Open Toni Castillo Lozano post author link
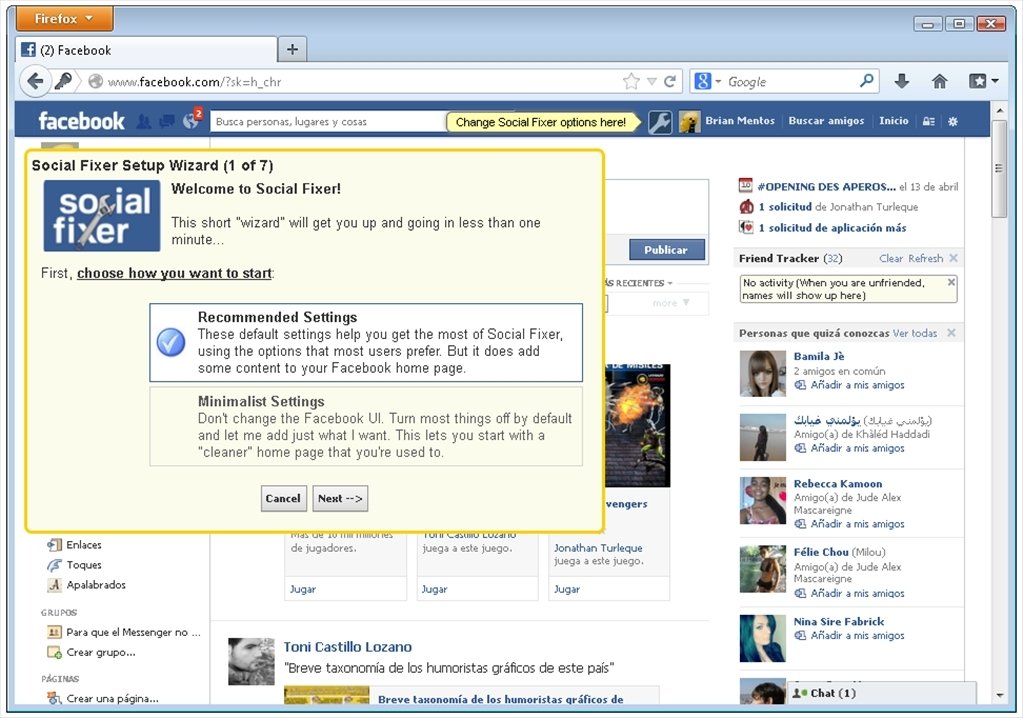This screenshot has height=718, width=1023. click(347, 647)
